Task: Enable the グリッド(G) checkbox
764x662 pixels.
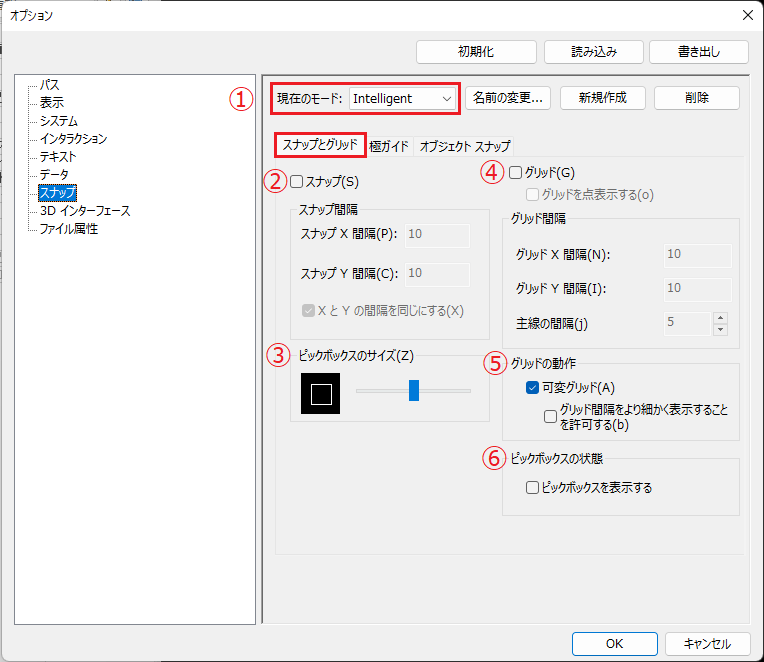Action: coord(516,172)
